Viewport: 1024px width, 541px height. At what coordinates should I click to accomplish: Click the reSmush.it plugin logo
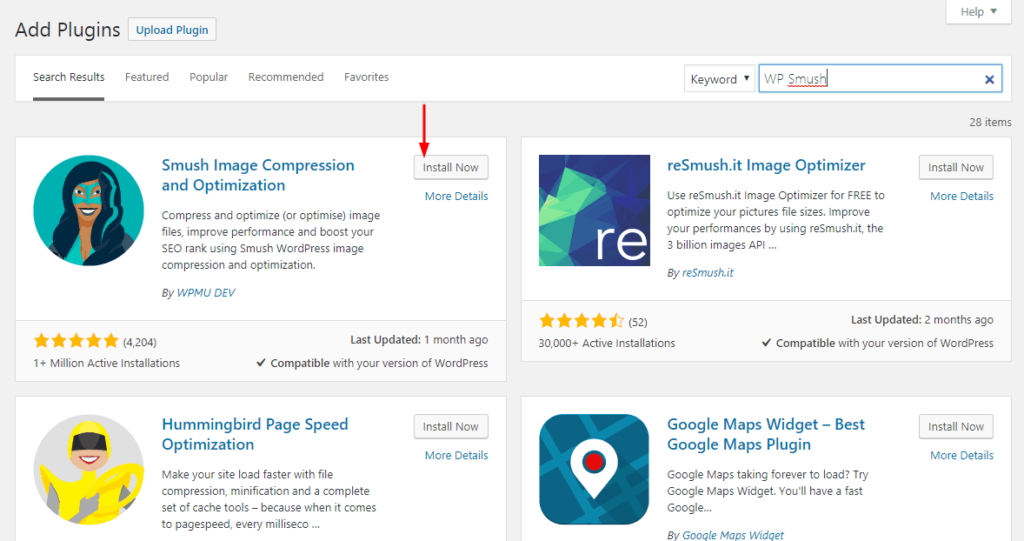(x=594, y=210)
